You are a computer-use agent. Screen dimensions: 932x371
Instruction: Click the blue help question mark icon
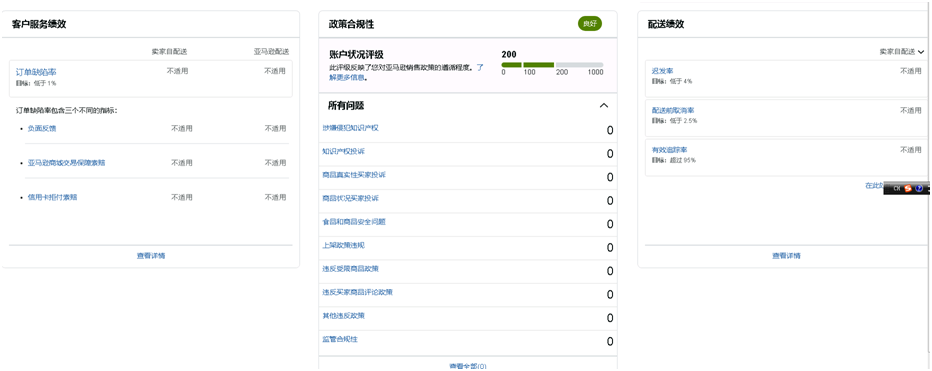[919, 188]
